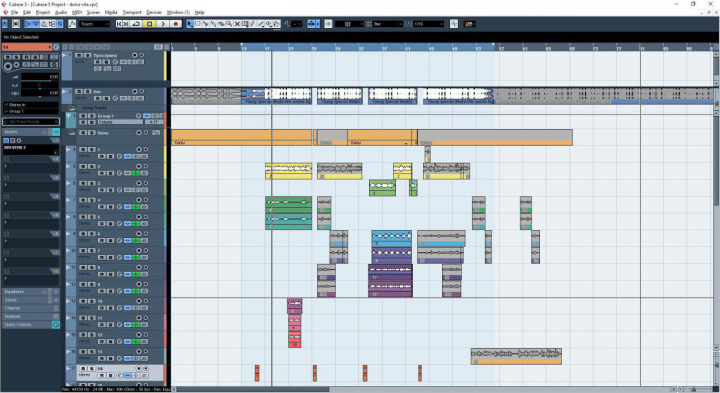Open the Touch automation mode dropdown
This screenshot has width=720, height=393.
point(94,24)
